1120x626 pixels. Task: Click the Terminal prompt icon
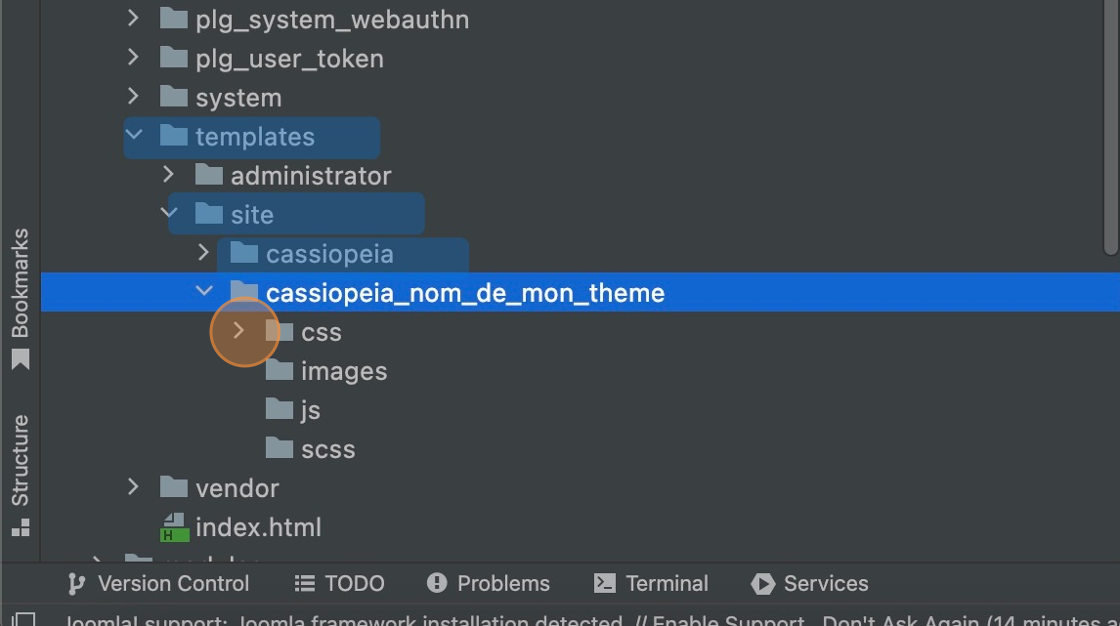coord(604,584)
